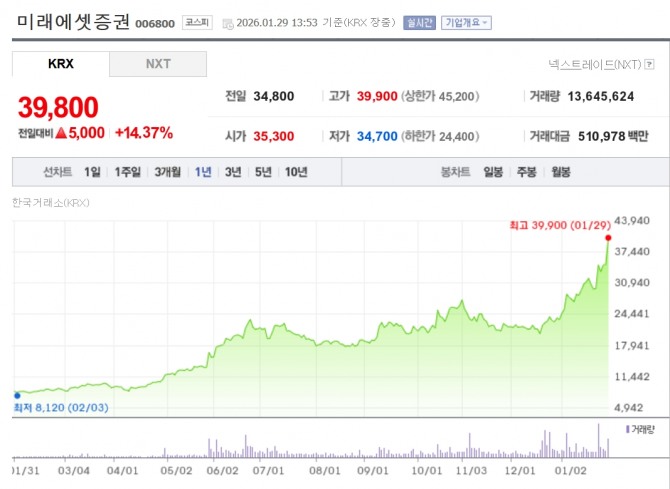Image resolution: width=670 pixels, height=489 pixels.
Task: Click the 코스피 market badge
Action: click(196, 23)
